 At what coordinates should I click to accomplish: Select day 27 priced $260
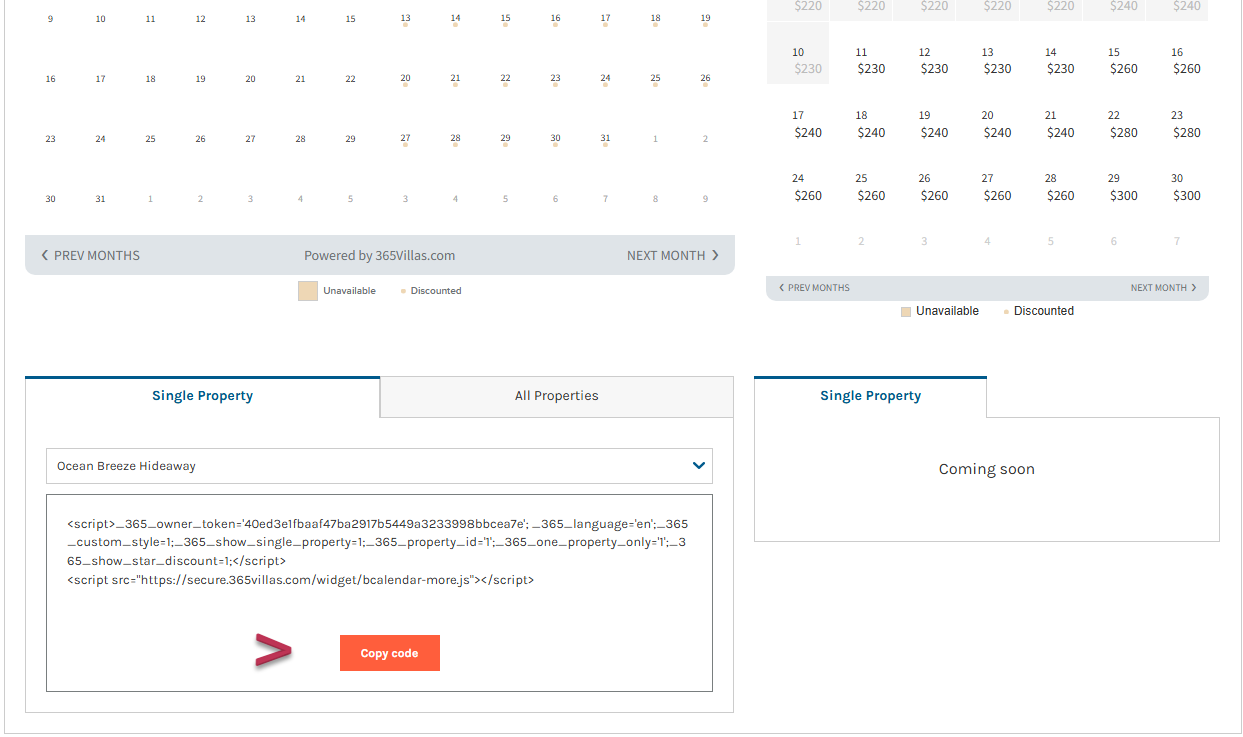[x=997, y=187]
